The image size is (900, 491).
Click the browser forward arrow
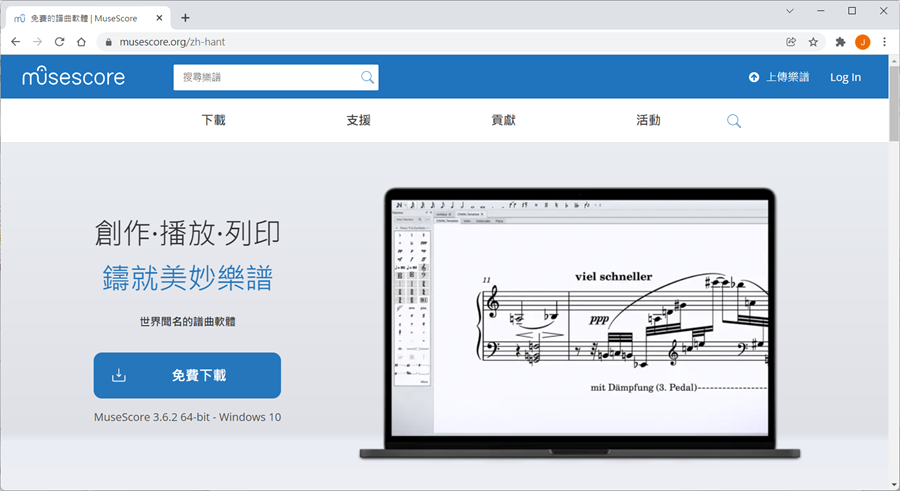pyautogui.click(x=37, y=42)
